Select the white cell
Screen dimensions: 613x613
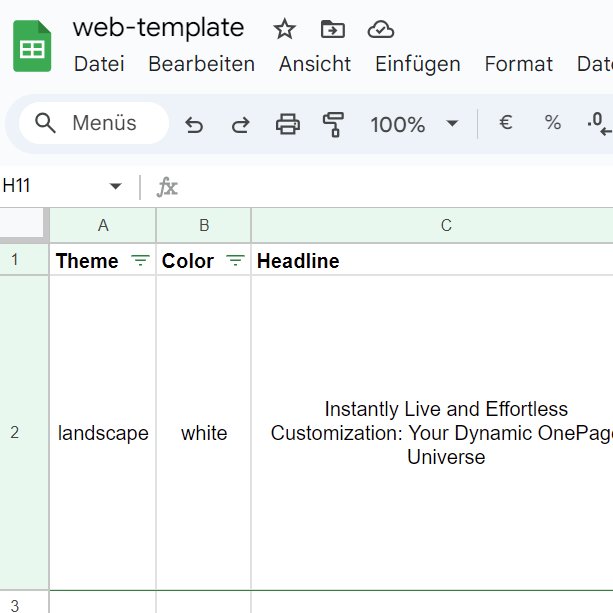coord(204,433)
